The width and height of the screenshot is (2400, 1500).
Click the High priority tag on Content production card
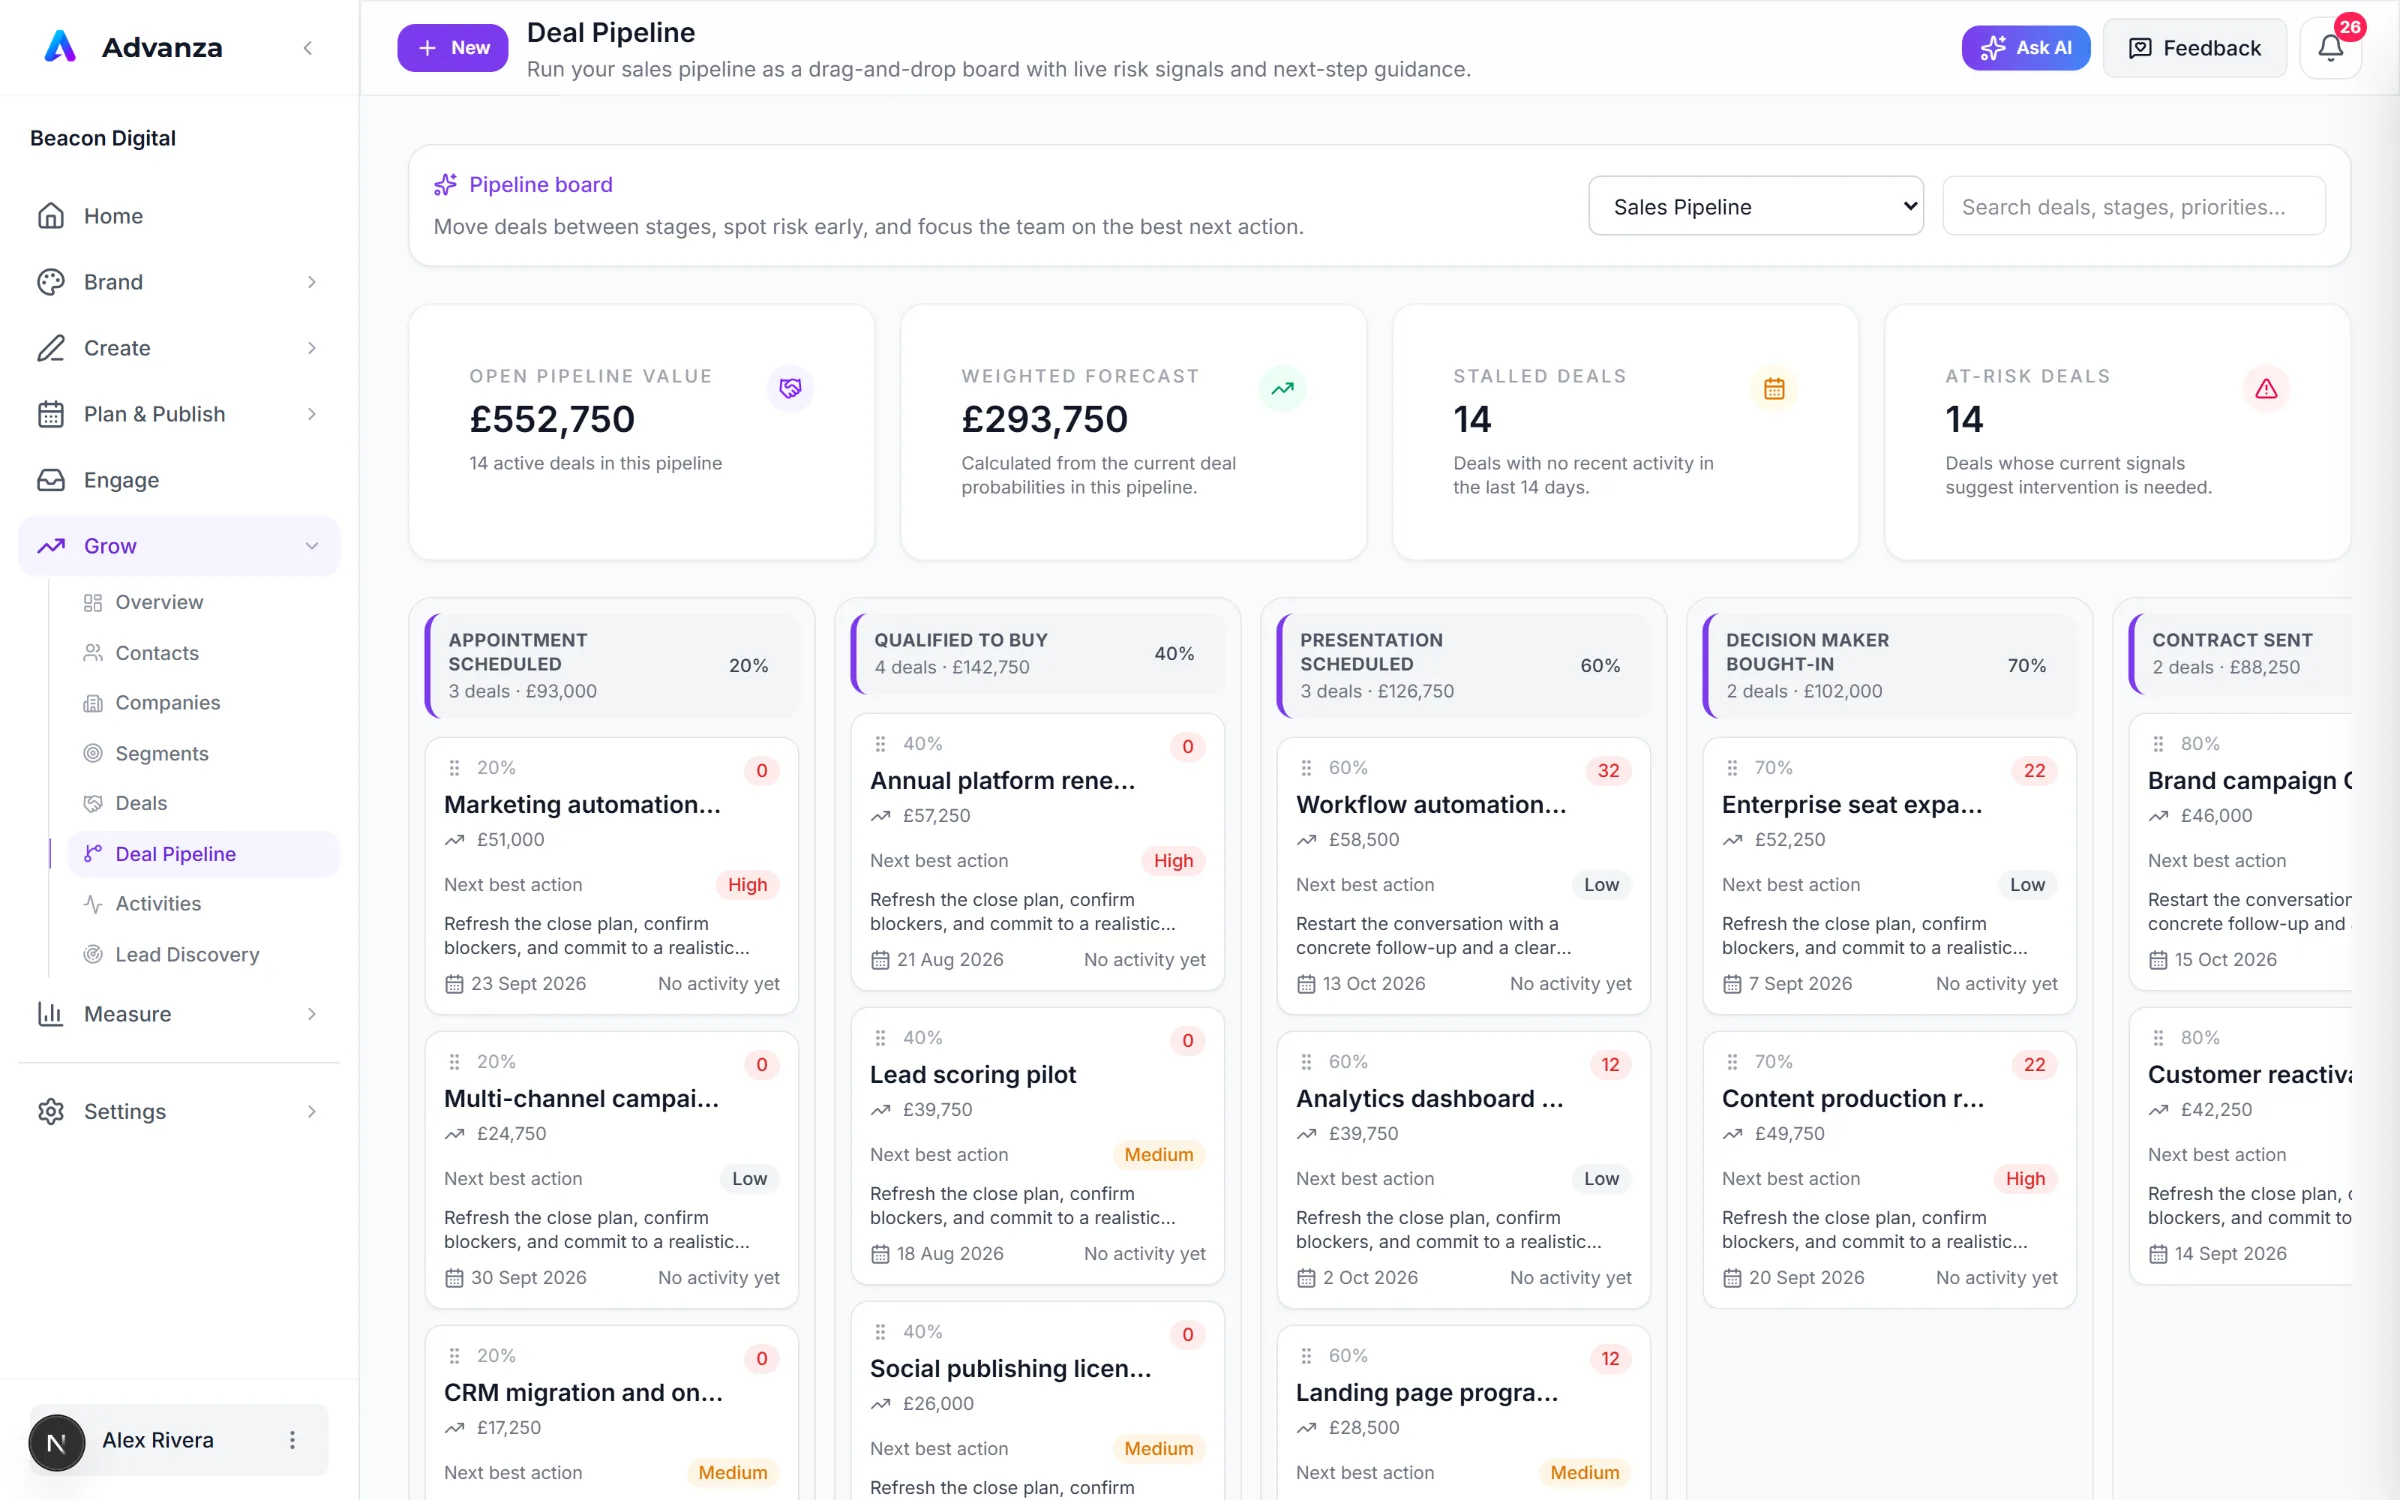[2025, 1179]
